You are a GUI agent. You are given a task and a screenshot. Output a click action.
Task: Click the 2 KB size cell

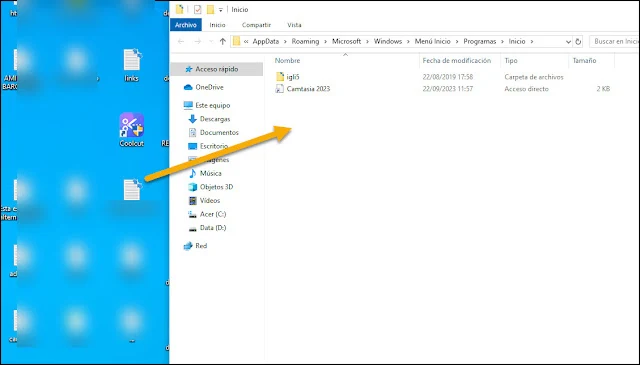tap(603, 89)
